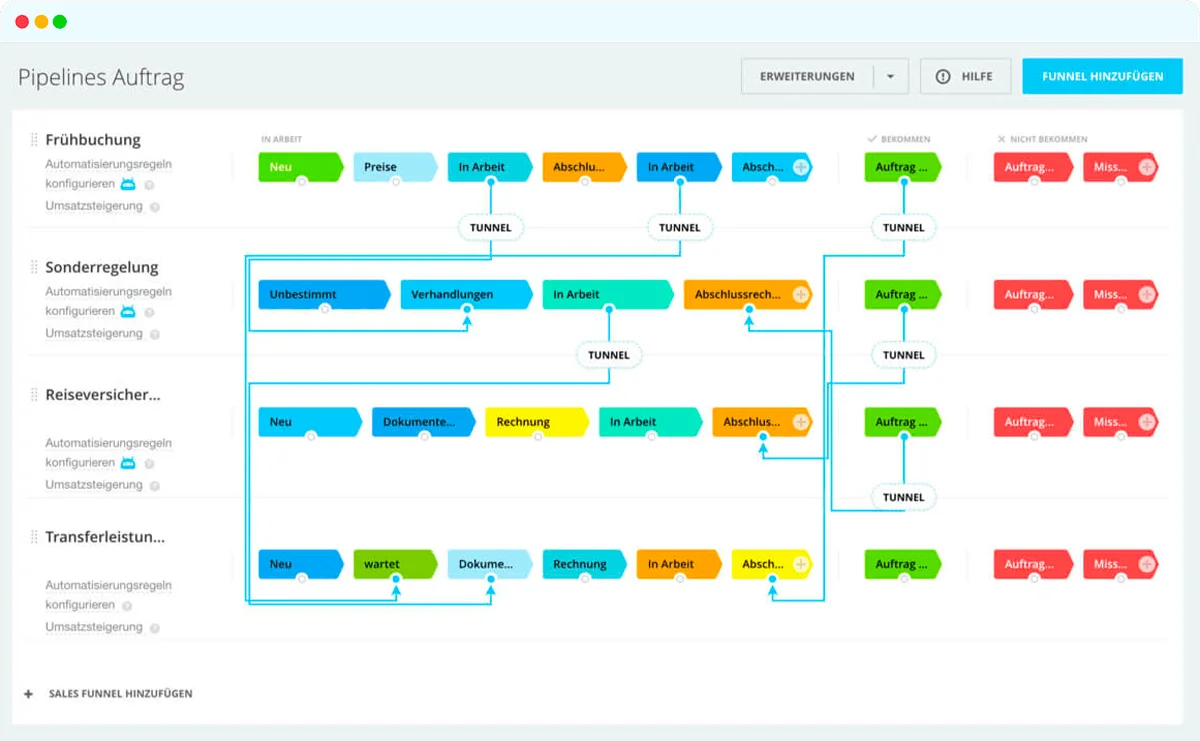
Task: Click Tunnel badge below Reiseversicher... Auftrag stage
Action: (904, 497)
